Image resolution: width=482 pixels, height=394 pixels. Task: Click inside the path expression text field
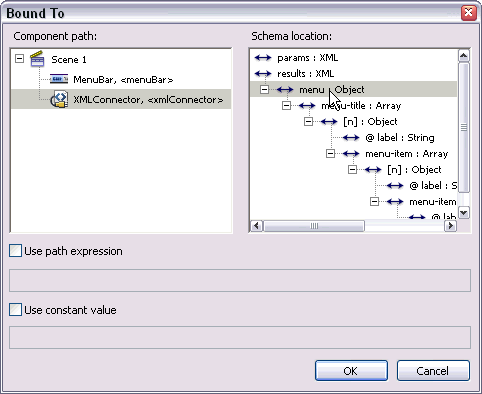[240, 280]
